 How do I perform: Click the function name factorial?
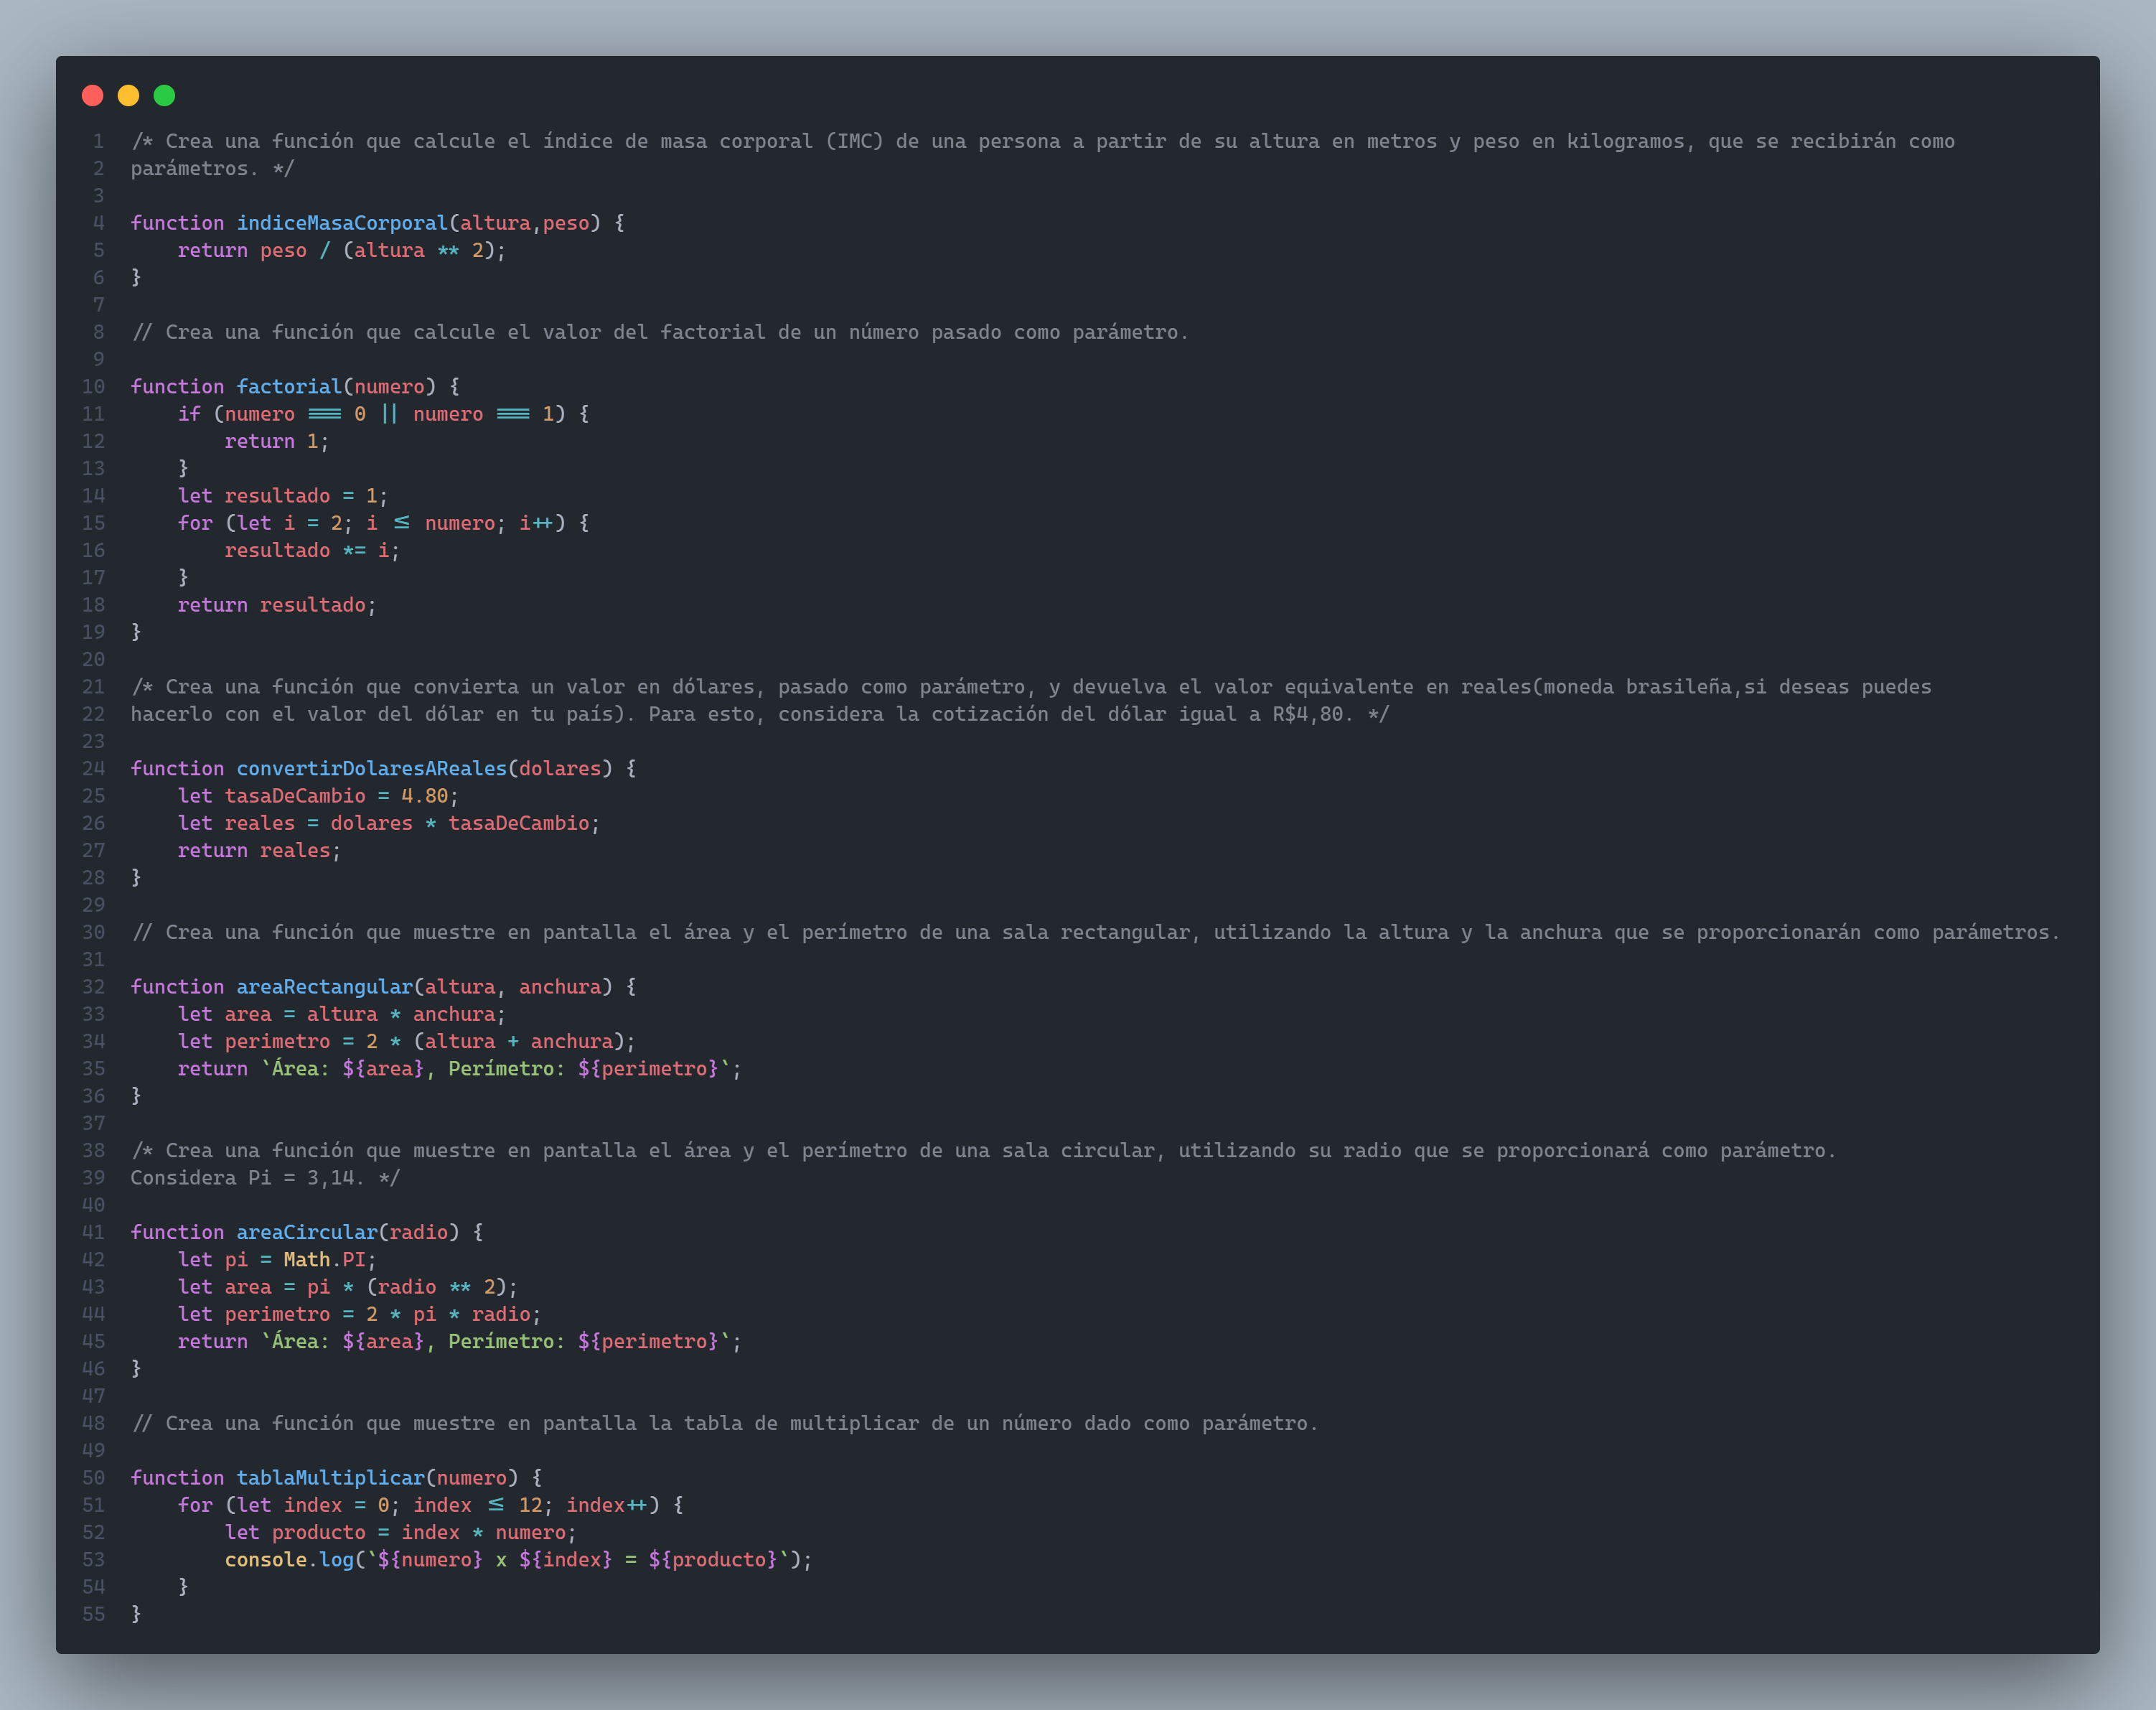click(x=289, y=387)
